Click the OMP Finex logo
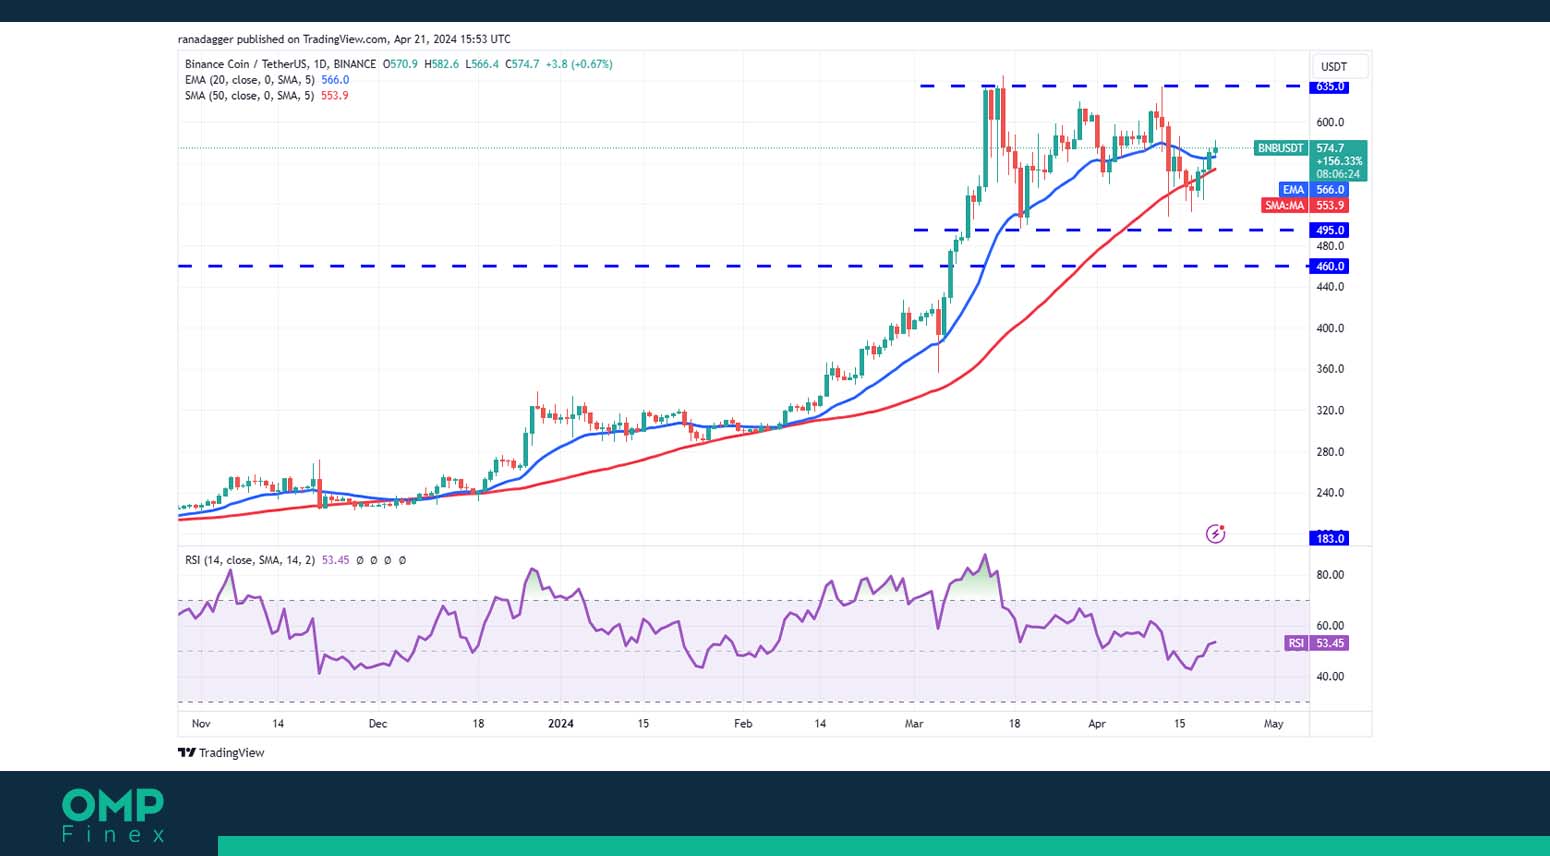Screen dimensions: 1550x856 (x=113, y=815)
